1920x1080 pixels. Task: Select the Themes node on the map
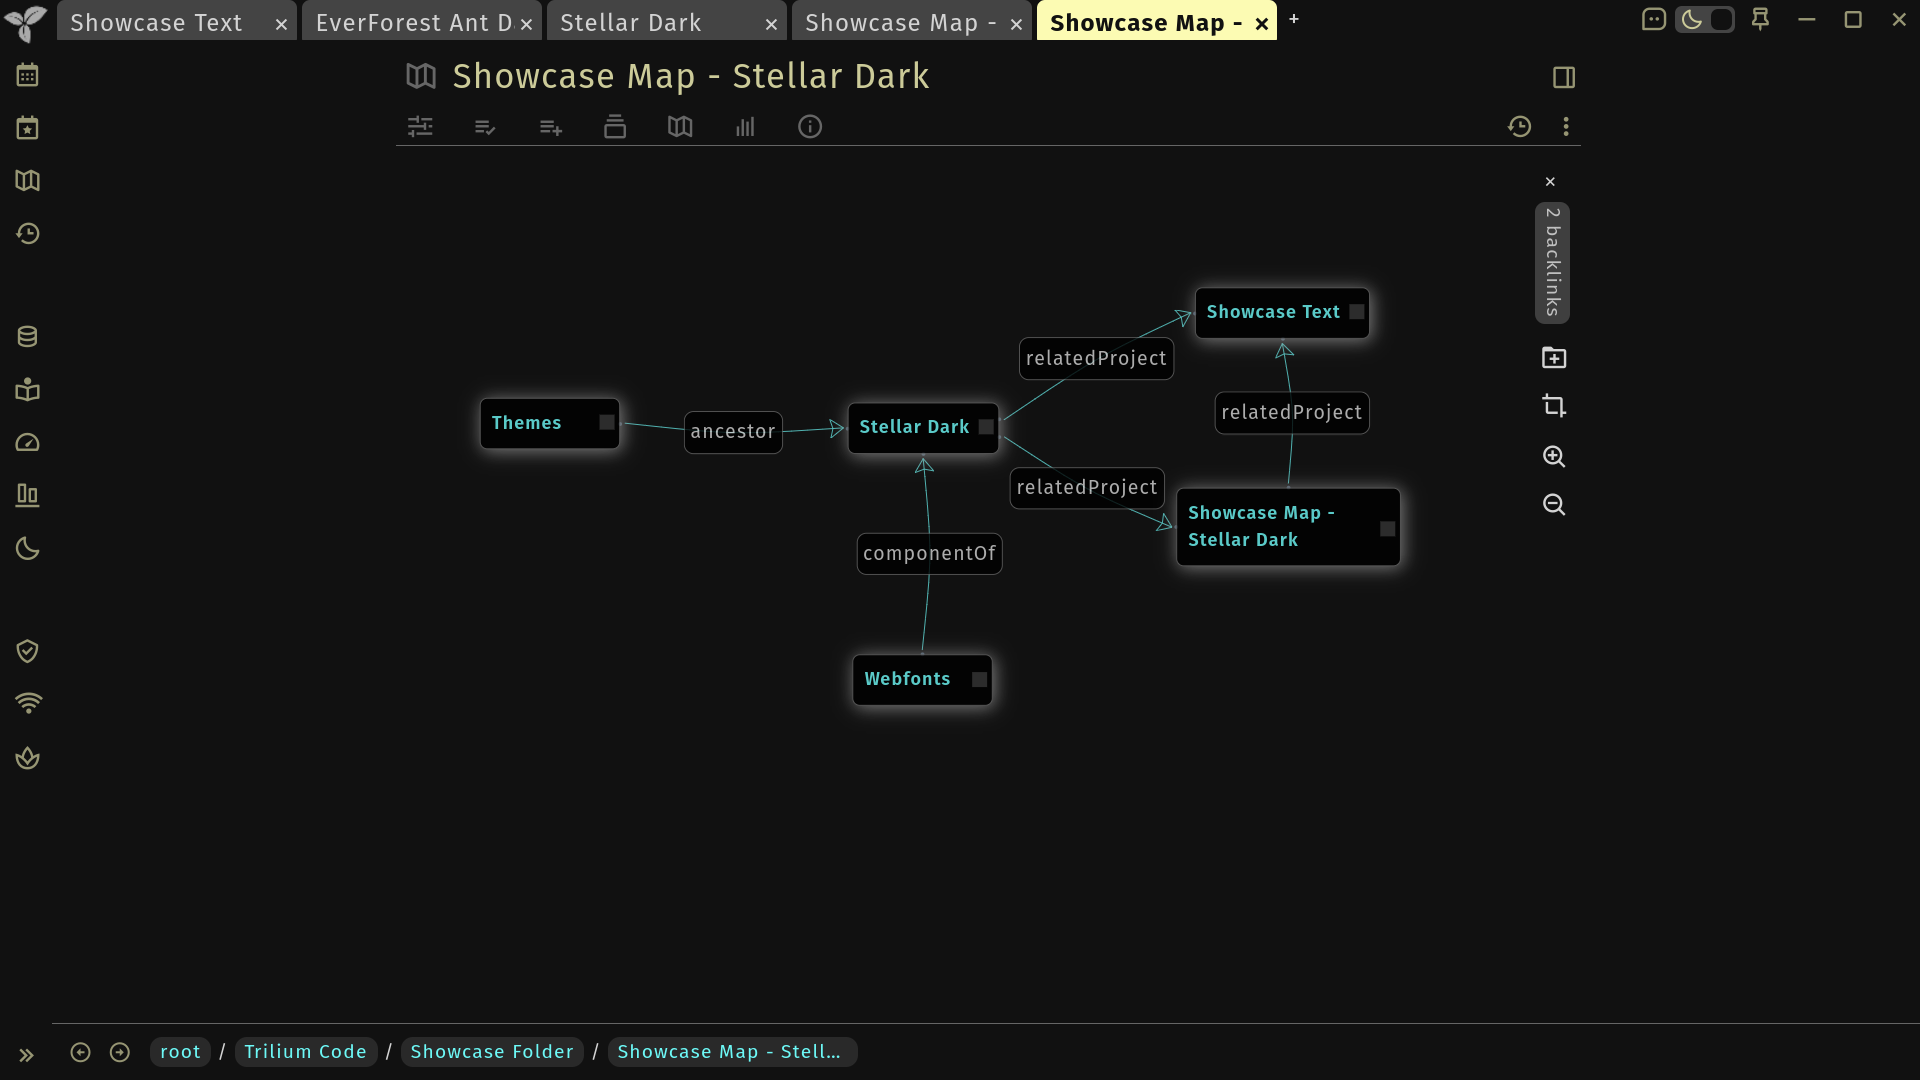click(550, 424)
